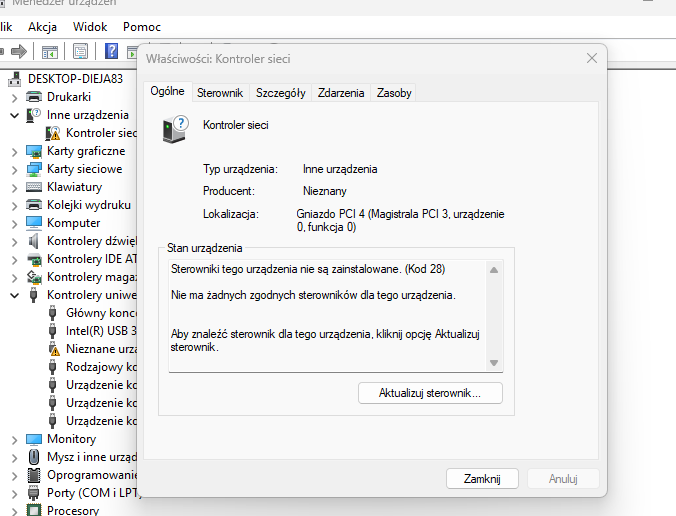Click the Drukarki printer icon
The image size is (676, 516).
(34, 97)
